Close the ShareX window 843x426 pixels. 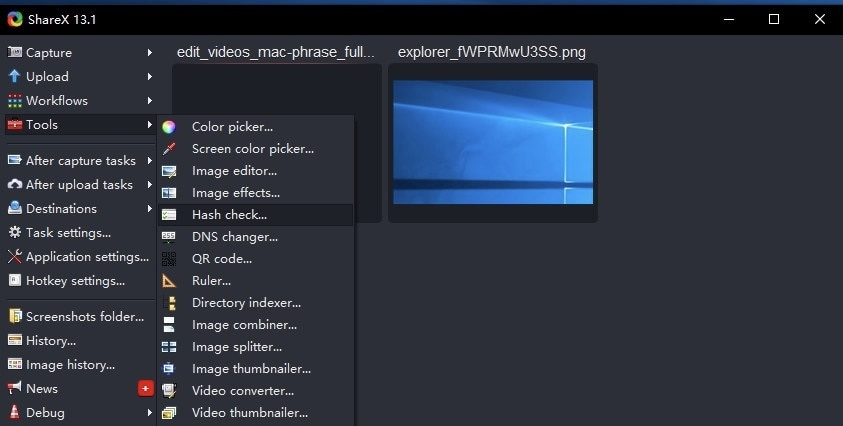tap(819, 19)
